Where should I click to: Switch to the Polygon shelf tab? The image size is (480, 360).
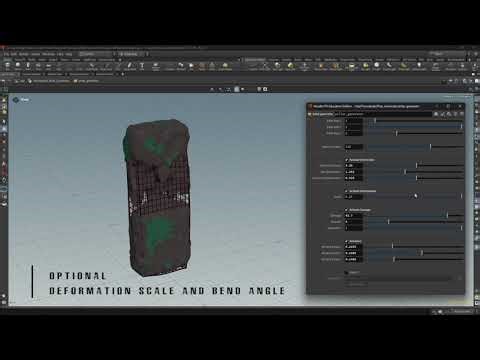click(x=42, y=60)
